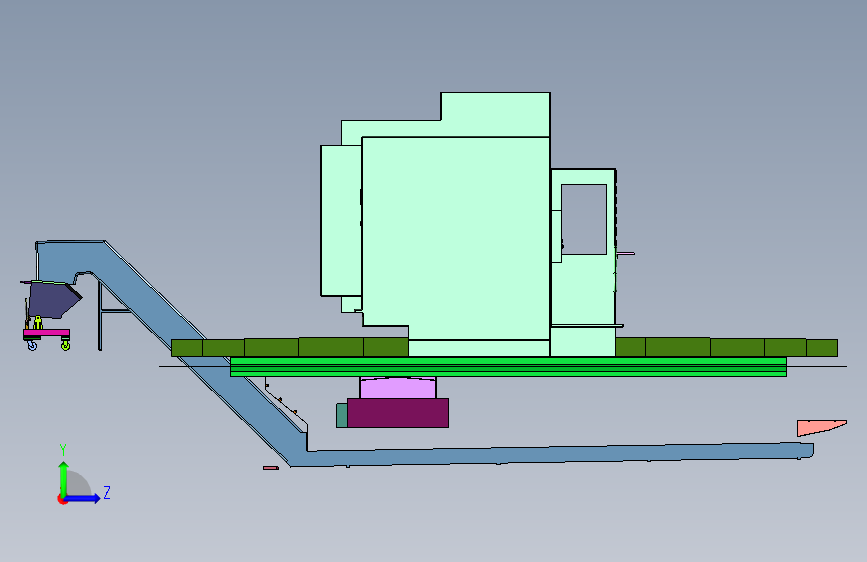Select the small teal block beside maroon base

[x=342, y=415]
